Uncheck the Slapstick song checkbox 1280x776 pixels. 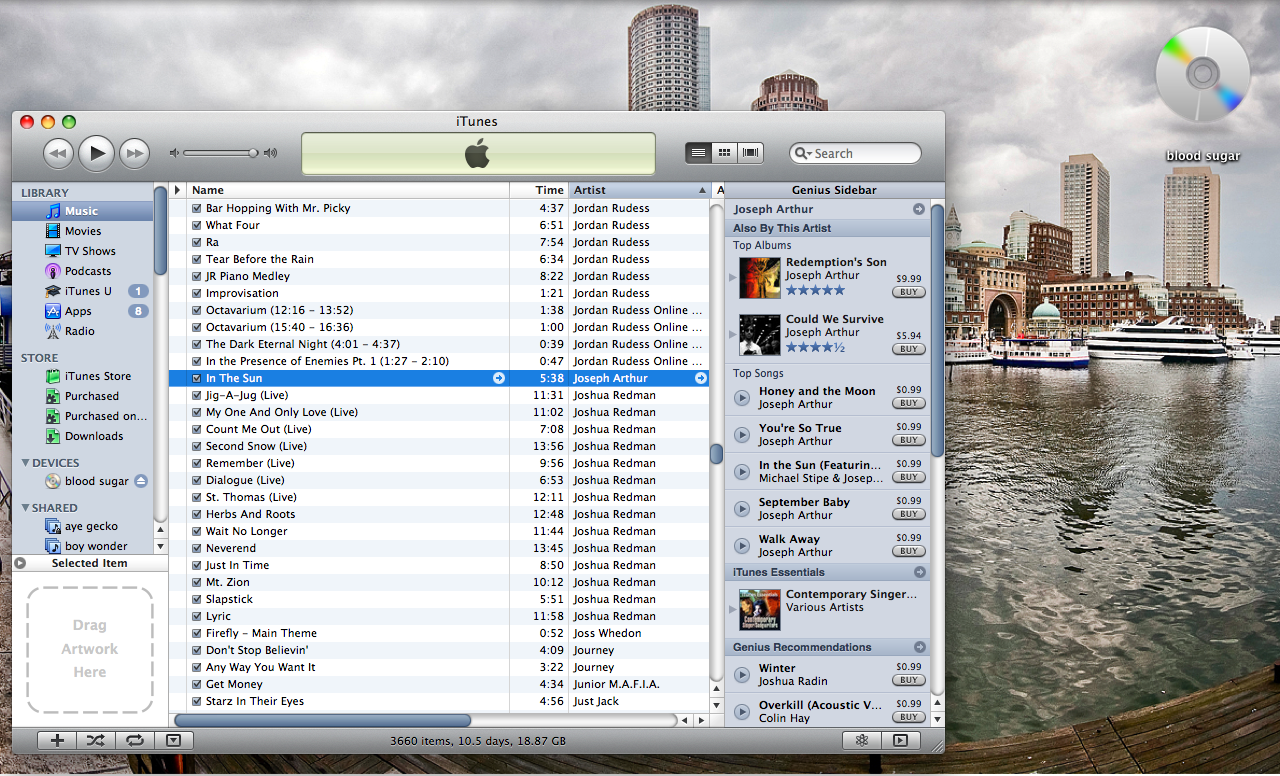point(197,599)
